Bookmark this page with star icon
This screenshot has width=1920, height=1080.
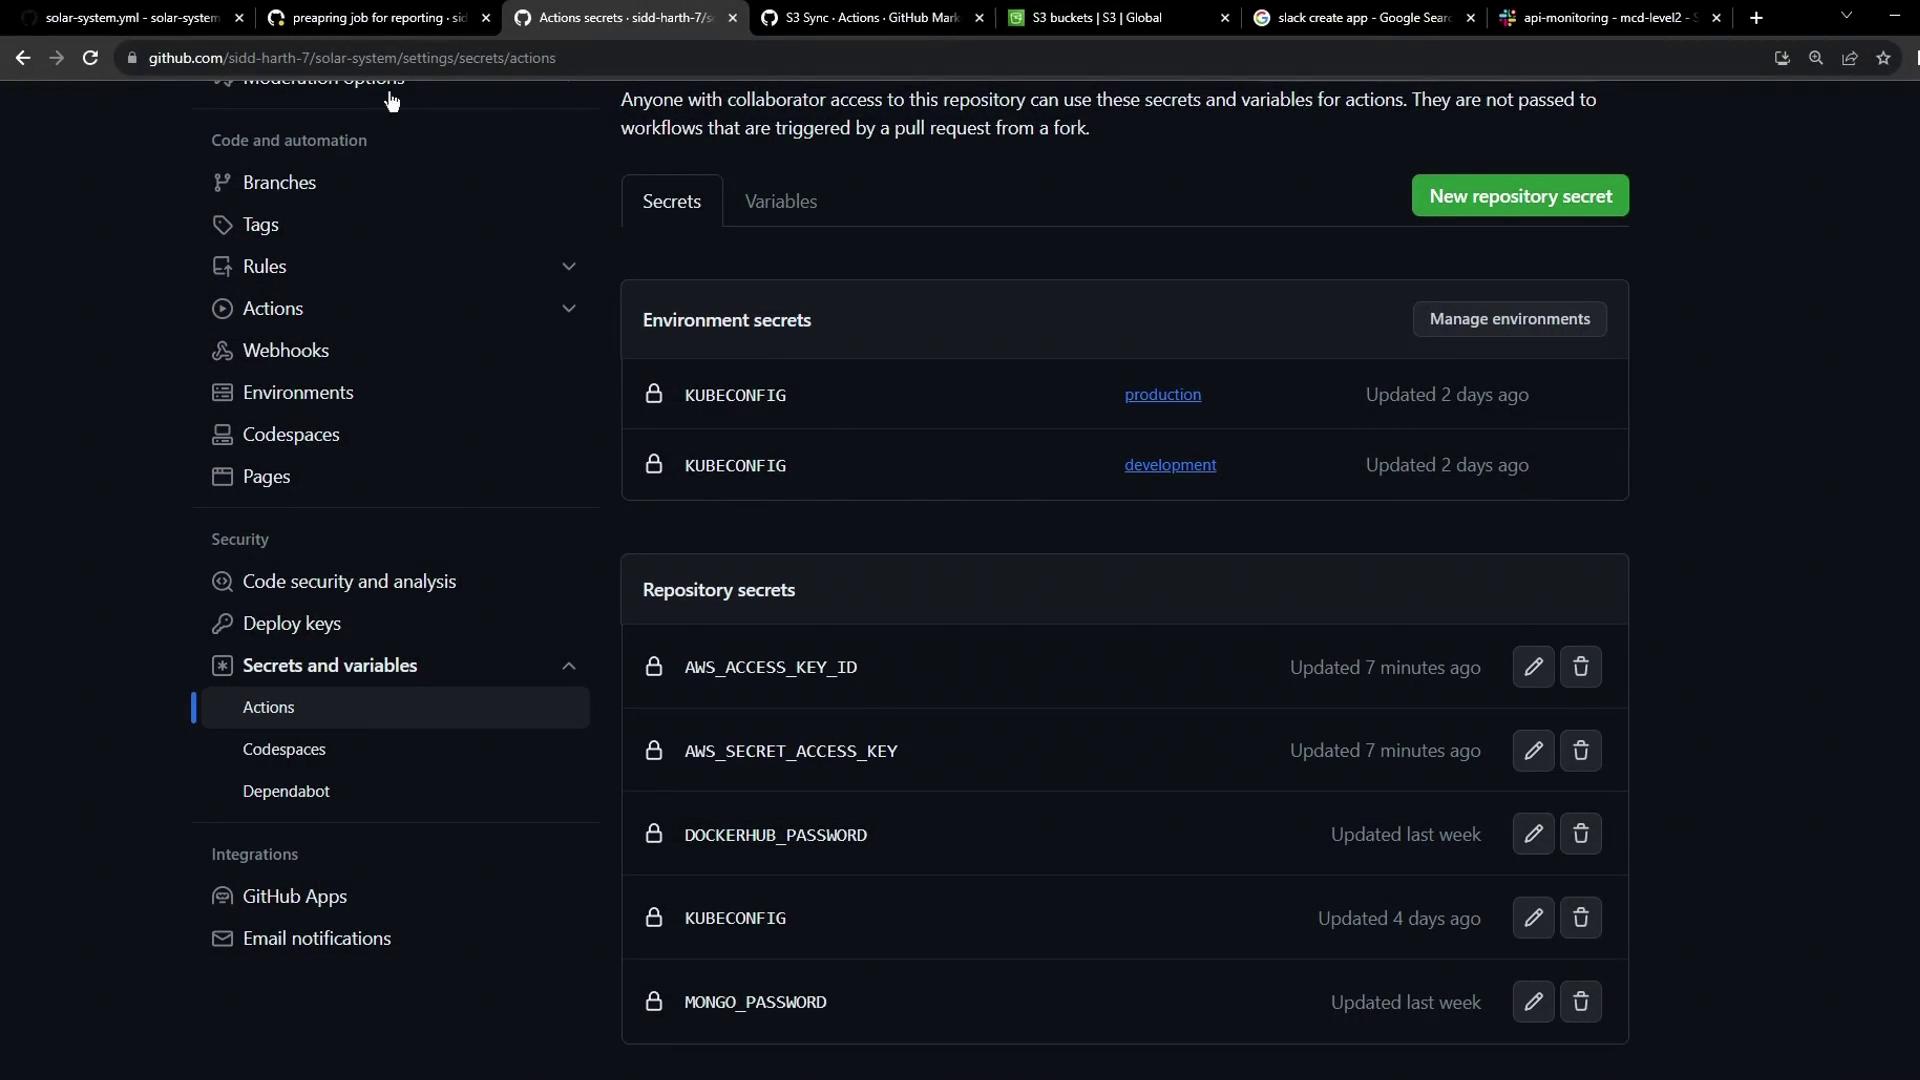pos(1883,58)
